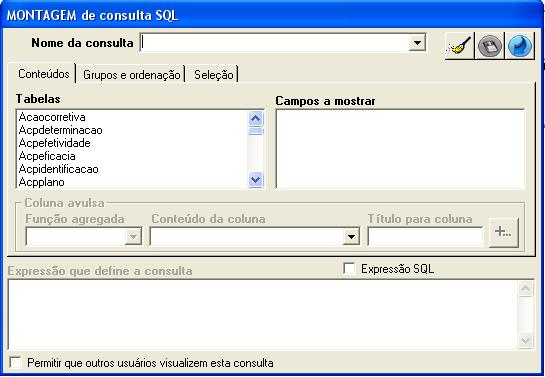Open the Grupos e ordenação tab
Image resolution: width=545 pixels, height=377 pixels.
(x=131, y=75)
